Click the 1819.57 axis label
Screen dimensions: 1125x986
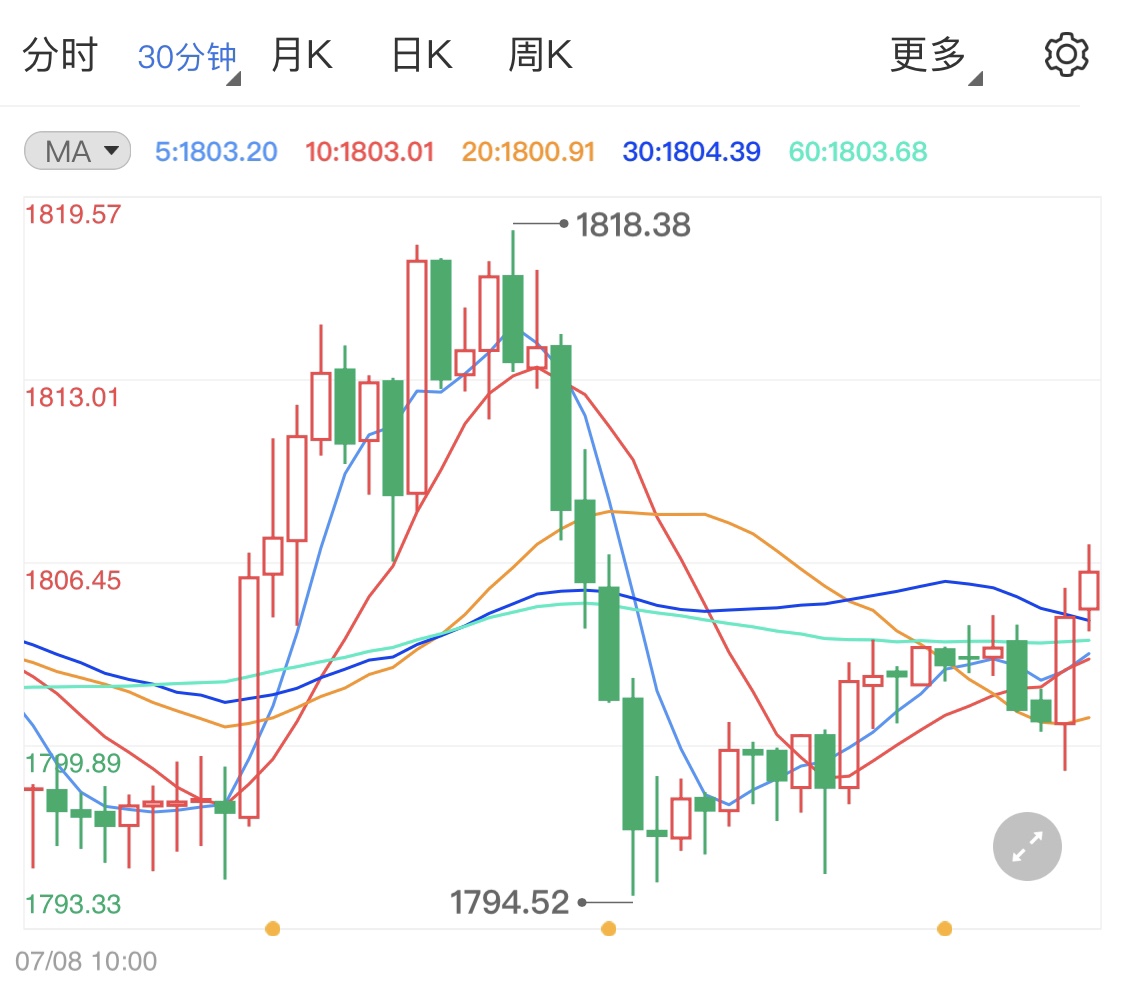(73, 215)
